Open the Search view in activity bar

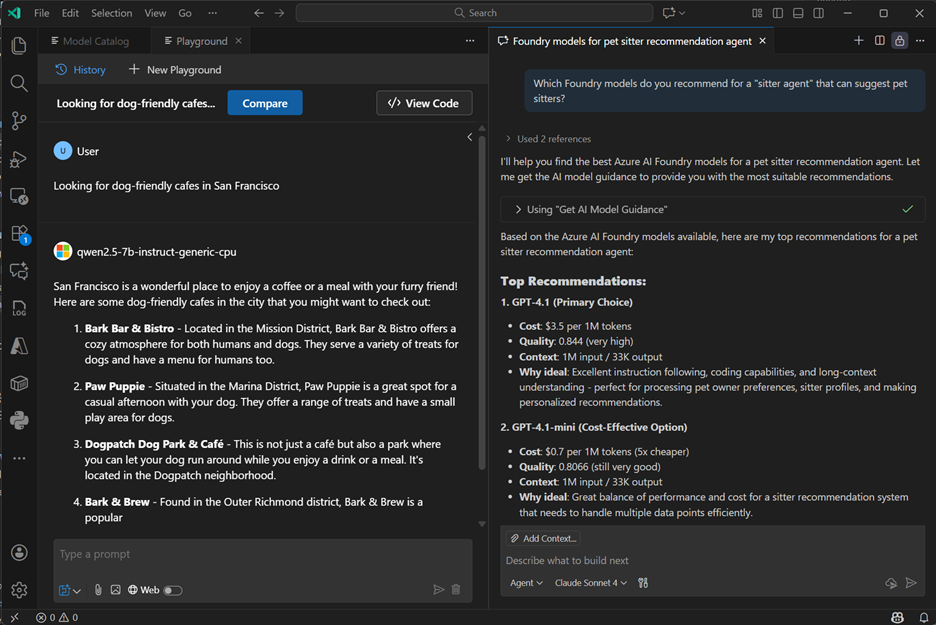click(19, 83)
